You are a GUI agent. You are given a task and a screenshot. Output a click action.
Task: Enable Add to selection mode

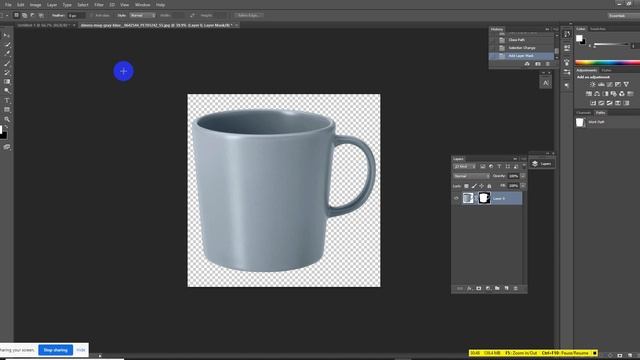[x=24, y=16]
